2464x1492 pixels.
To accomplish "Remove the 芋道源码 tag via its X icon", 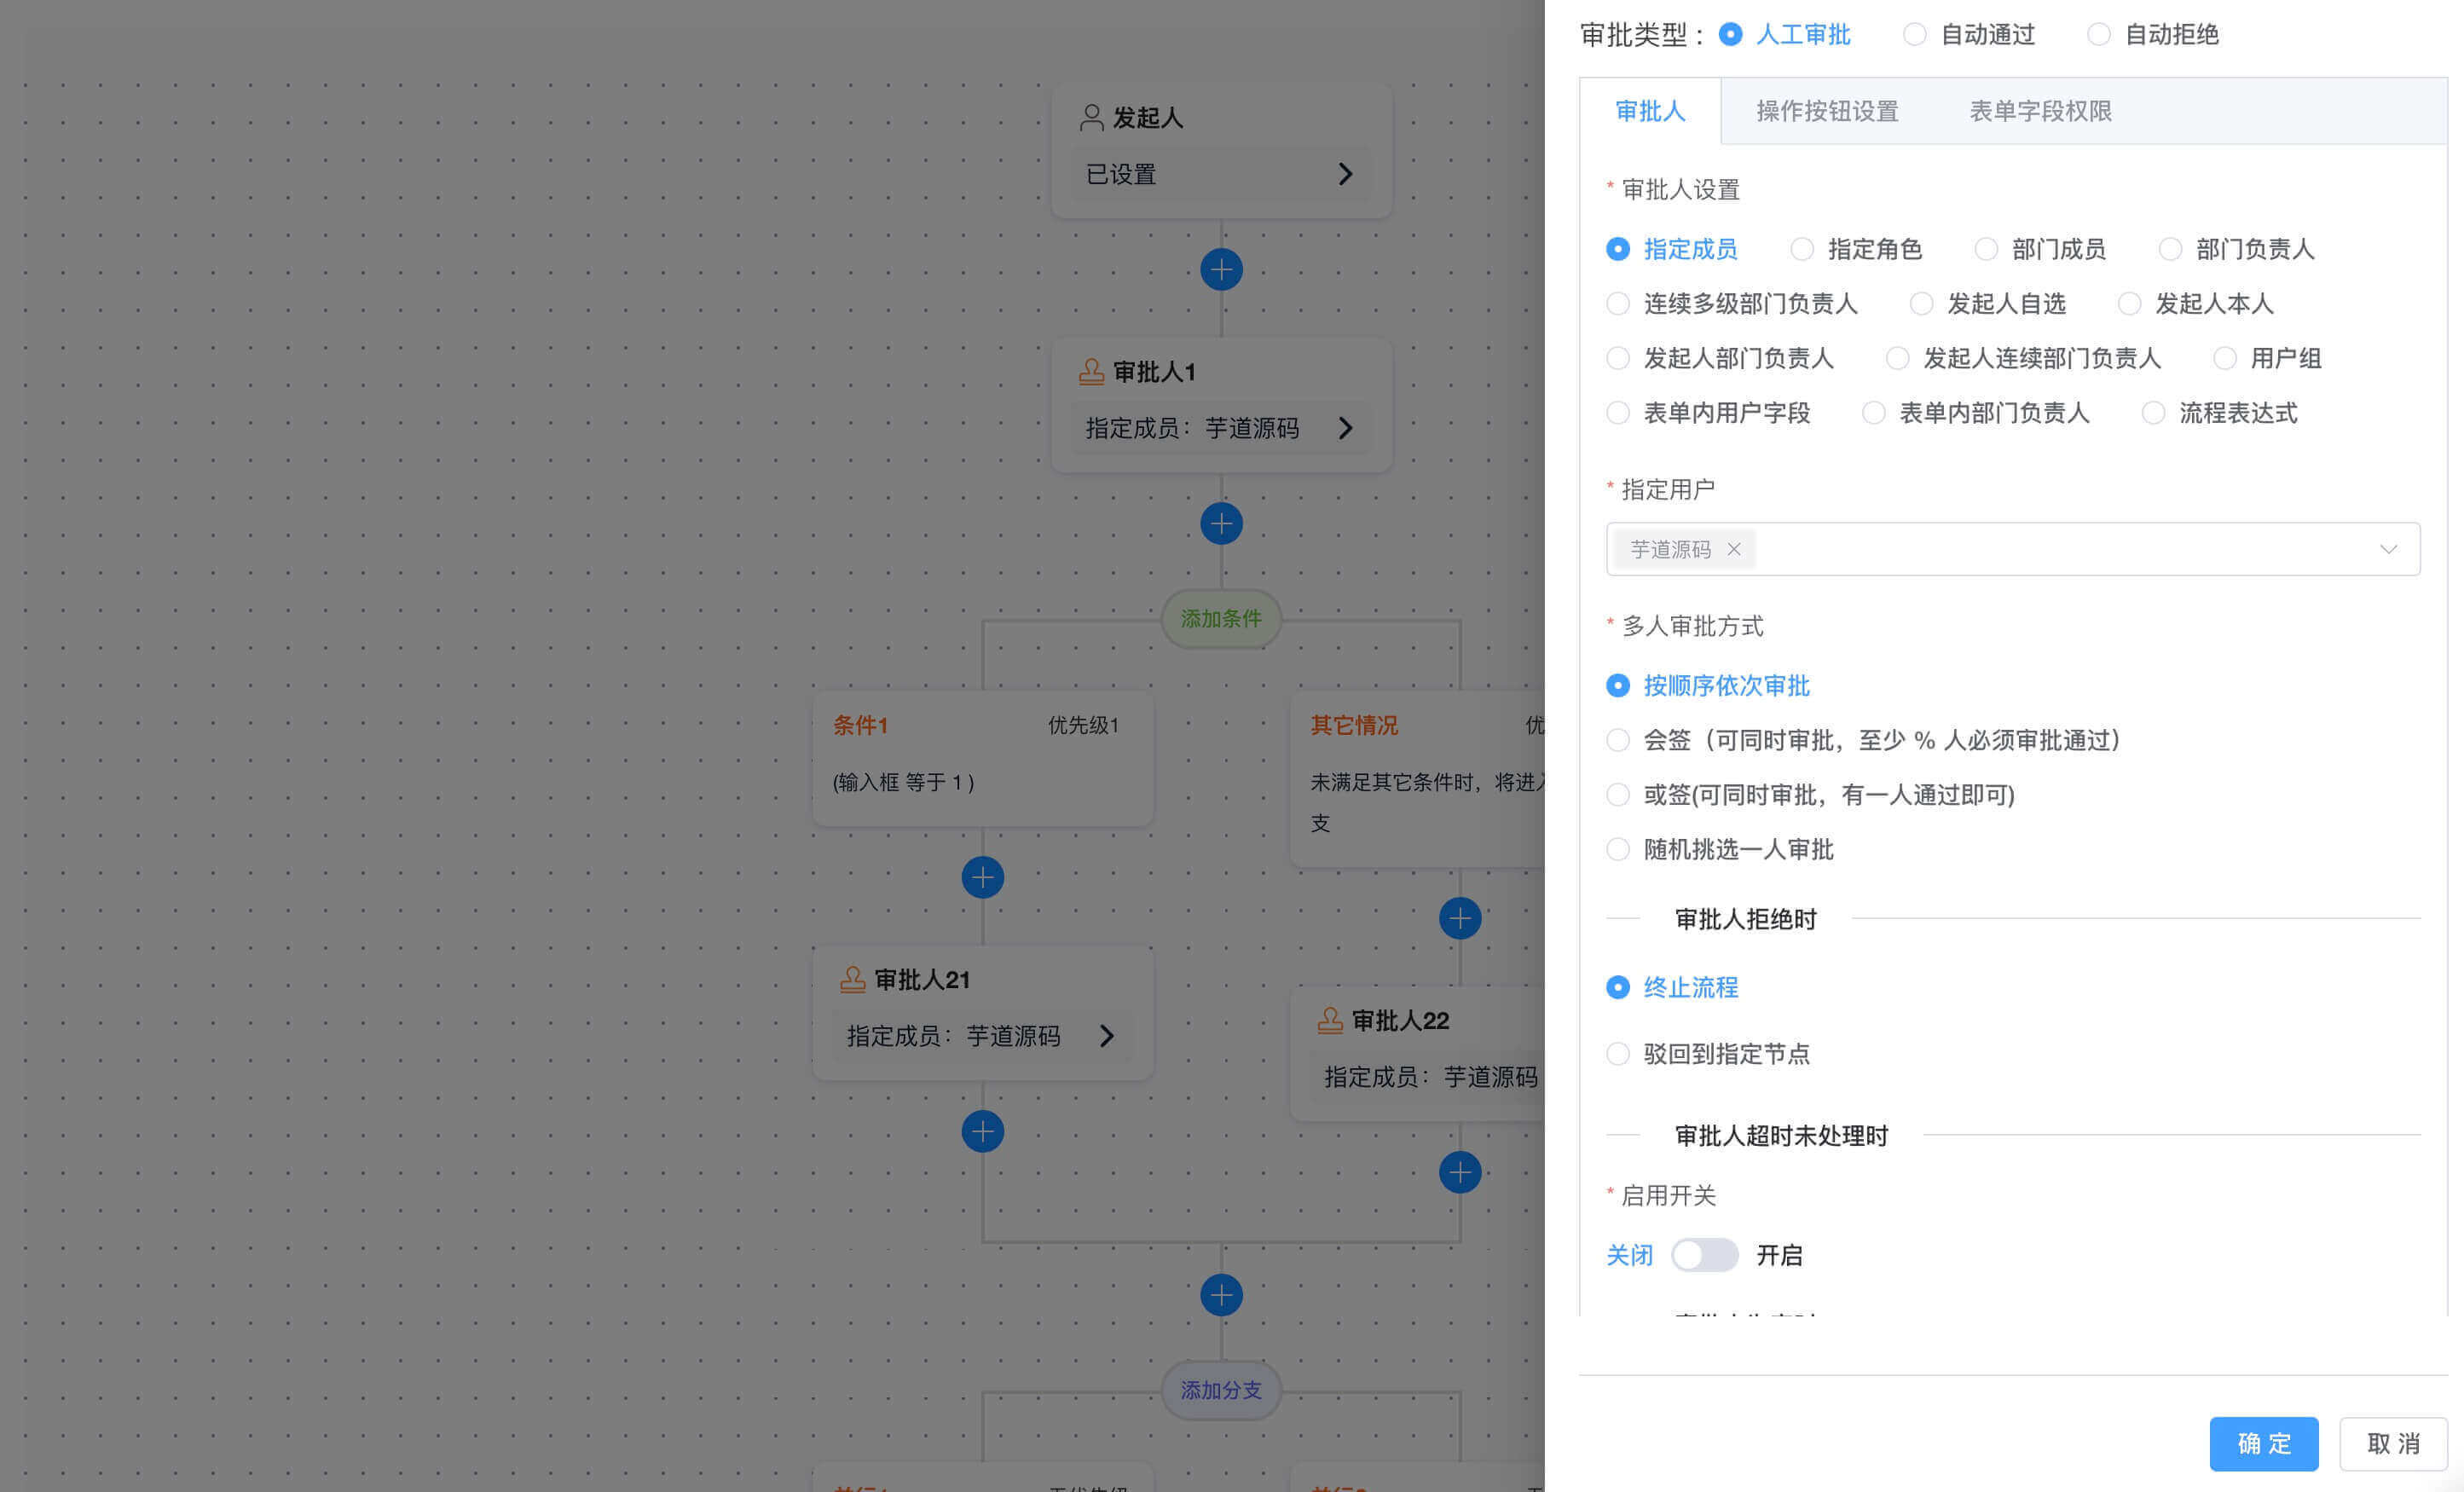I will (x=1735, y=549).
